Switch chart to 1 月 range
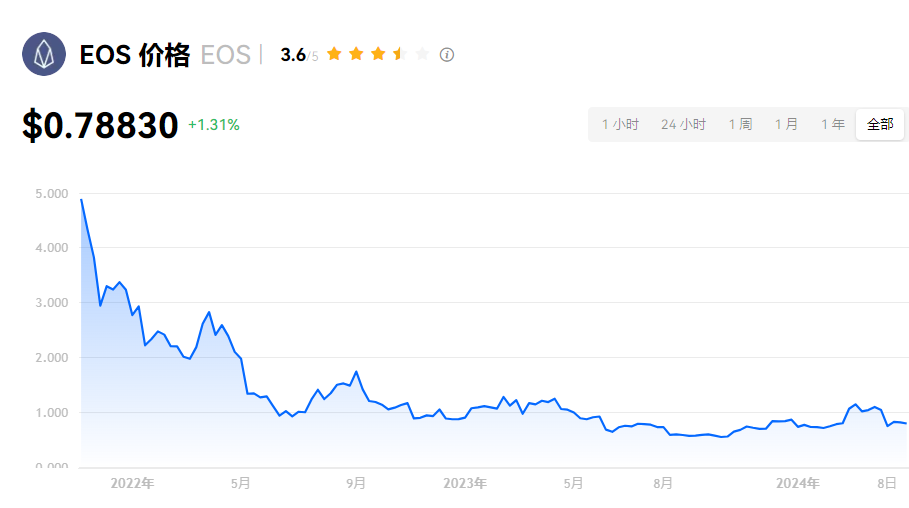Image resolution: width=909 pixels, height=508 pixels. (x=786, y=125)
